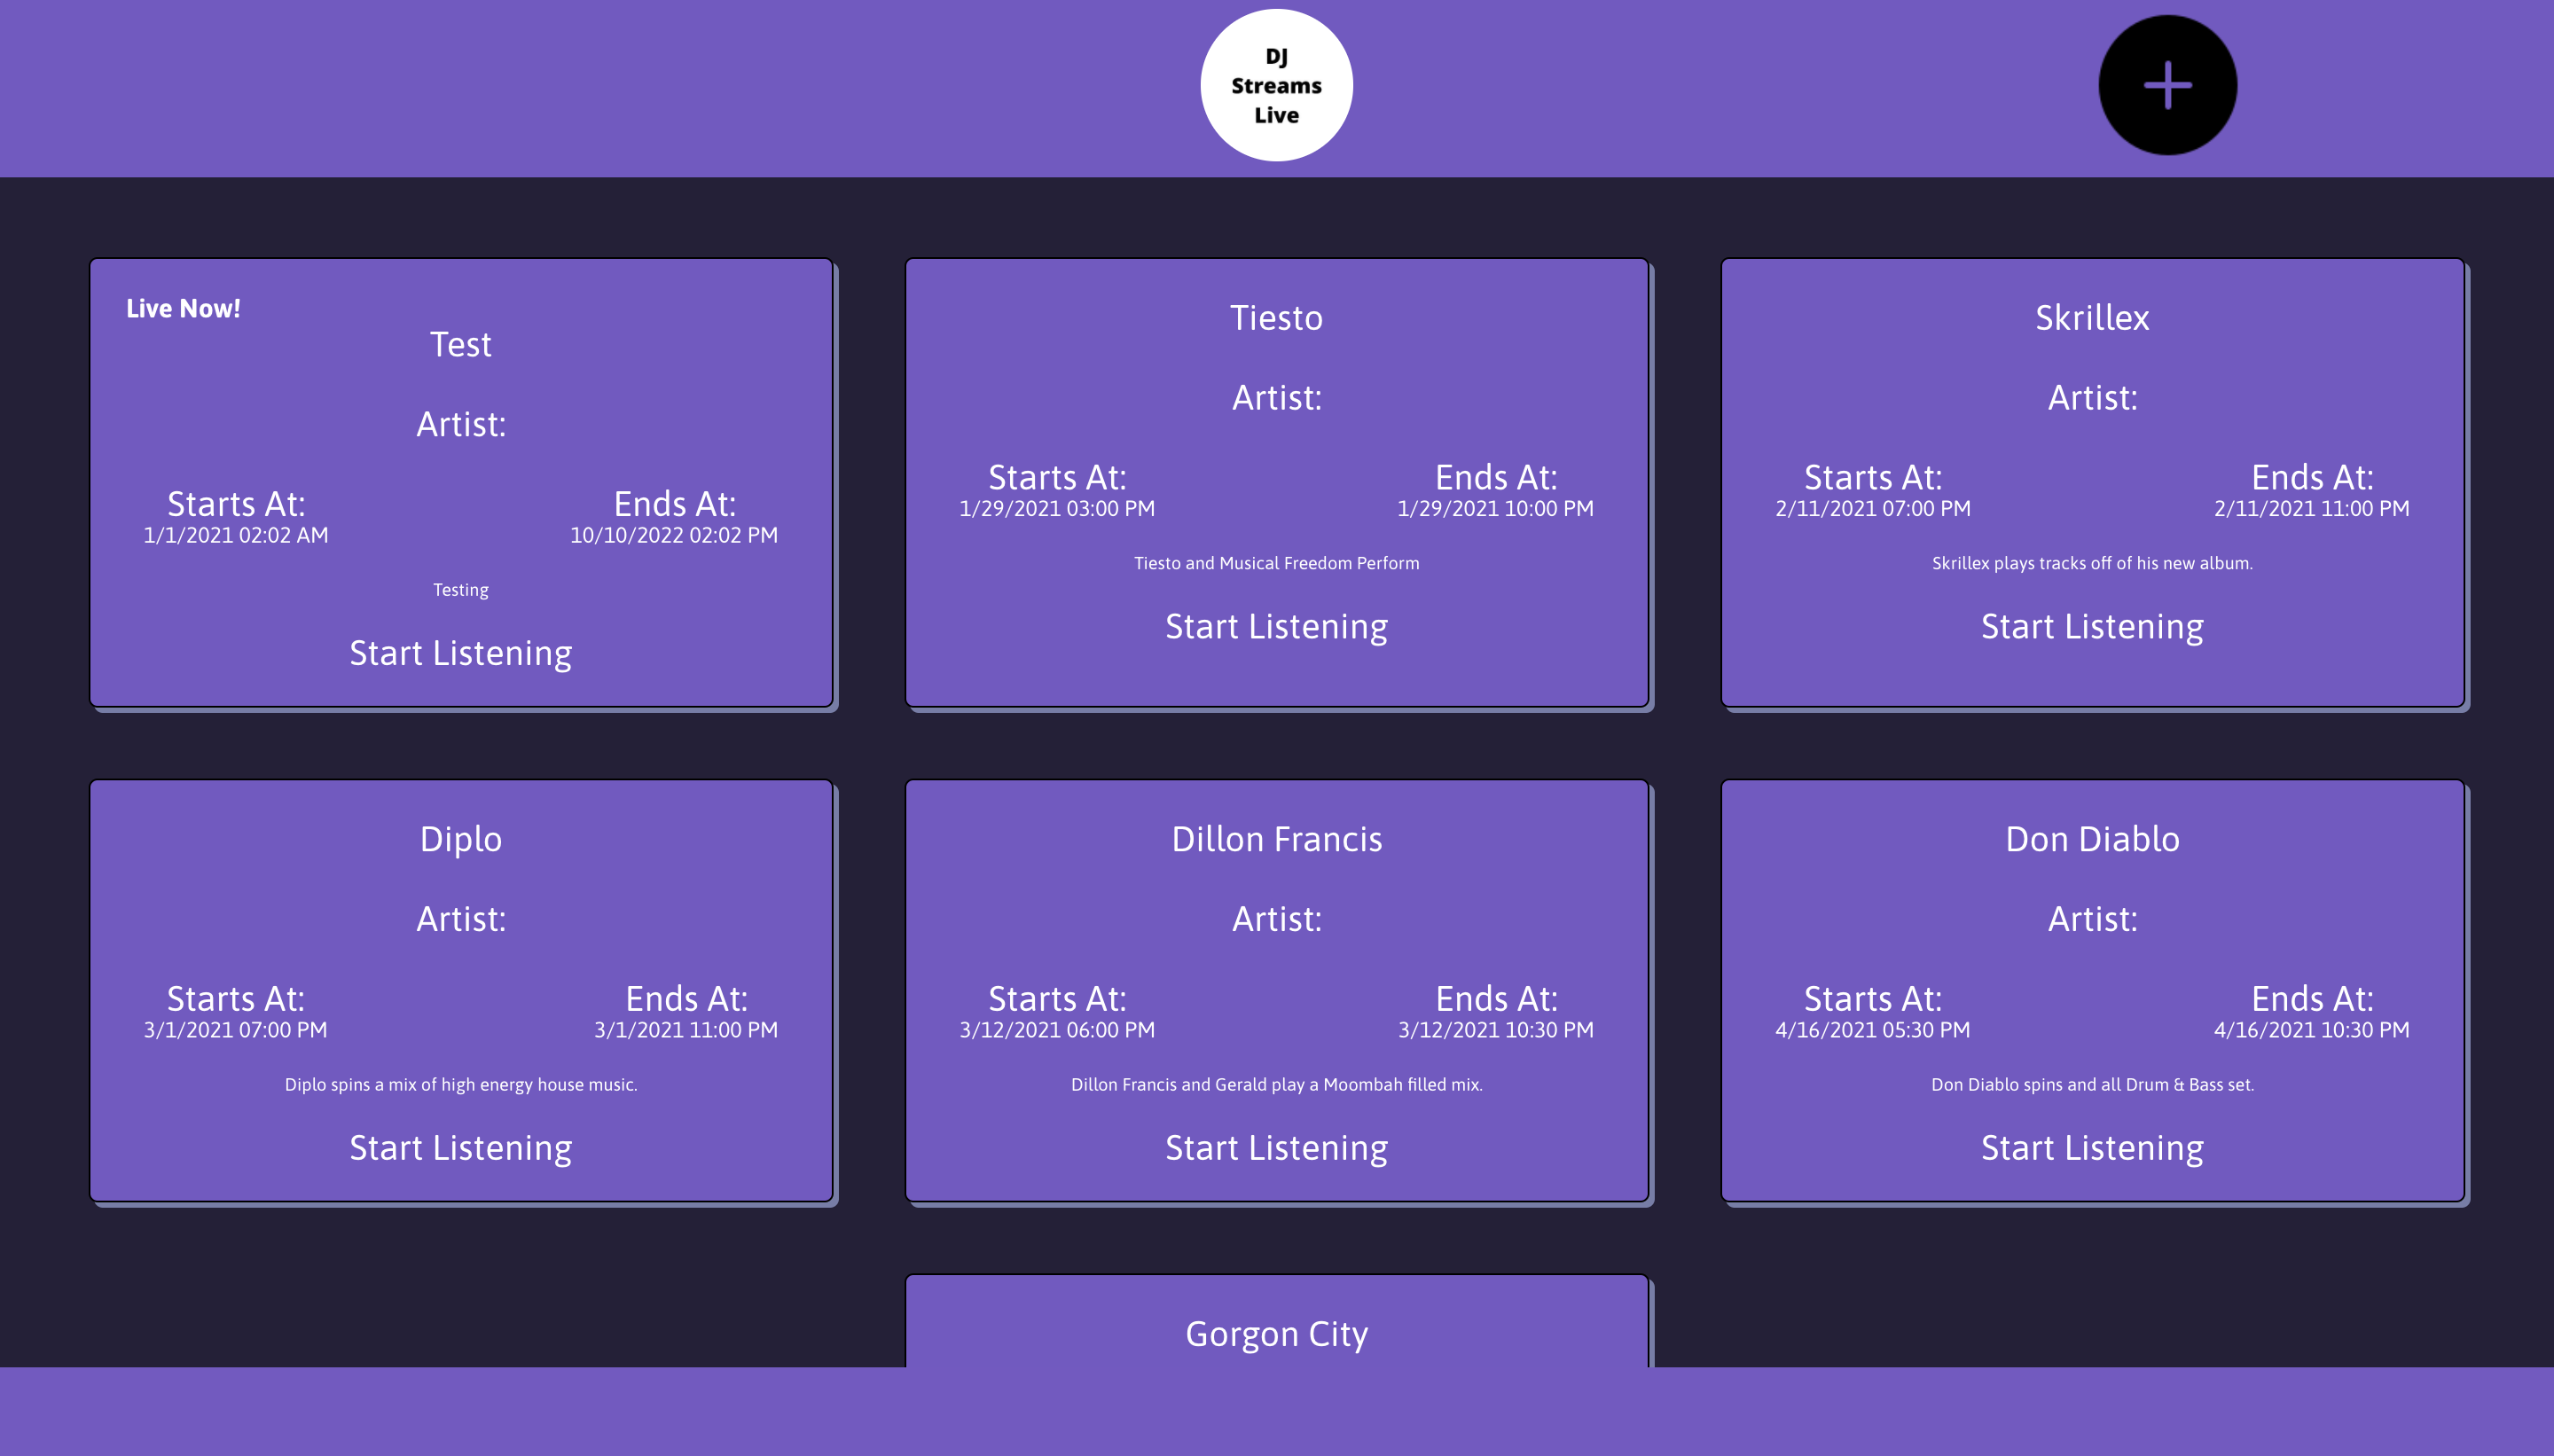The height and width of the screenshot is (1456, 2554).
Task: Click 'Tiesto and Musical Freedom Perform' description
Action: [x=1276, y=563]
